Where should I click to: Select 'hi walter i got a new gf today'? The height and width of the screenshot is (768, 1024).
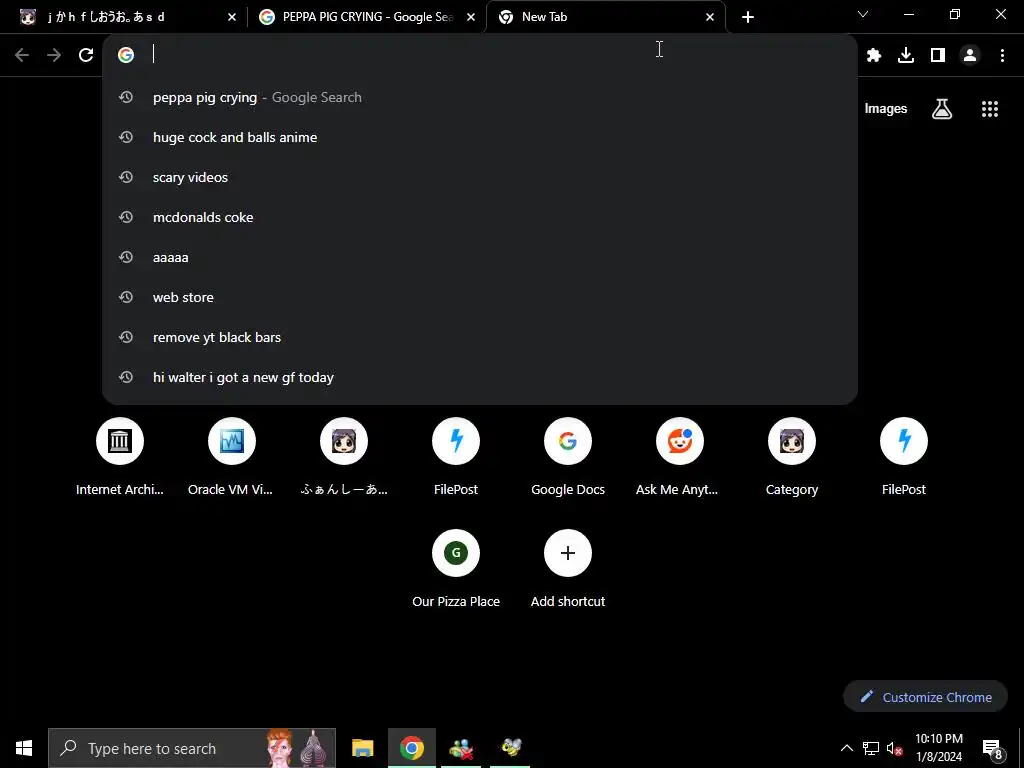coord(480,377)
